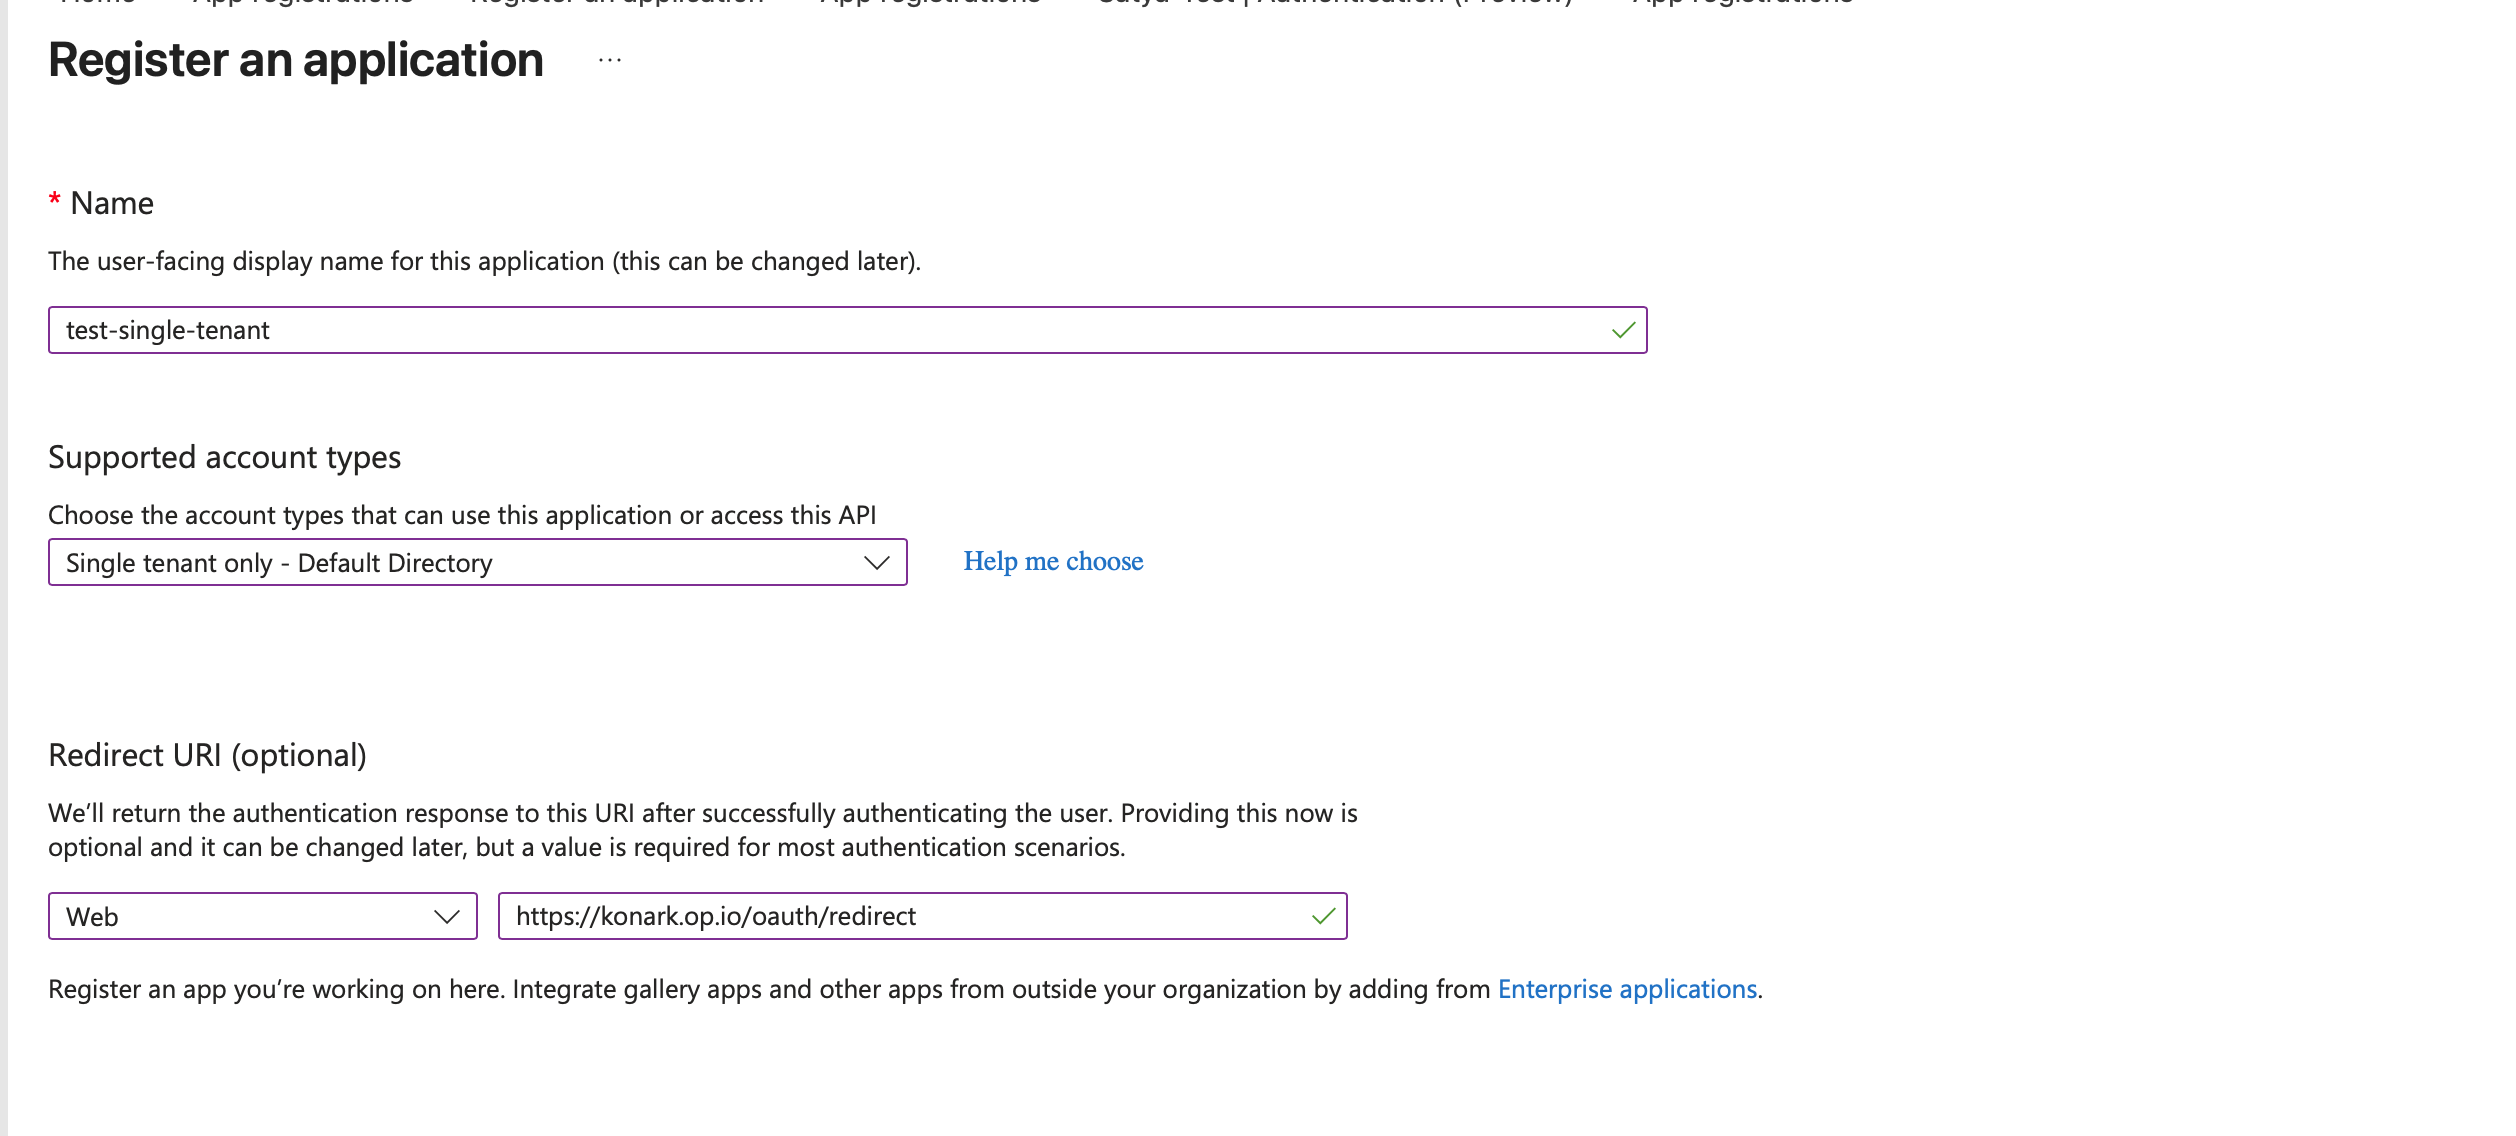The width and height of the screenshot is (2516, 1136).
Task: Click the Supported account types heading
Action: pyautogui.click(x=224, y=457)
